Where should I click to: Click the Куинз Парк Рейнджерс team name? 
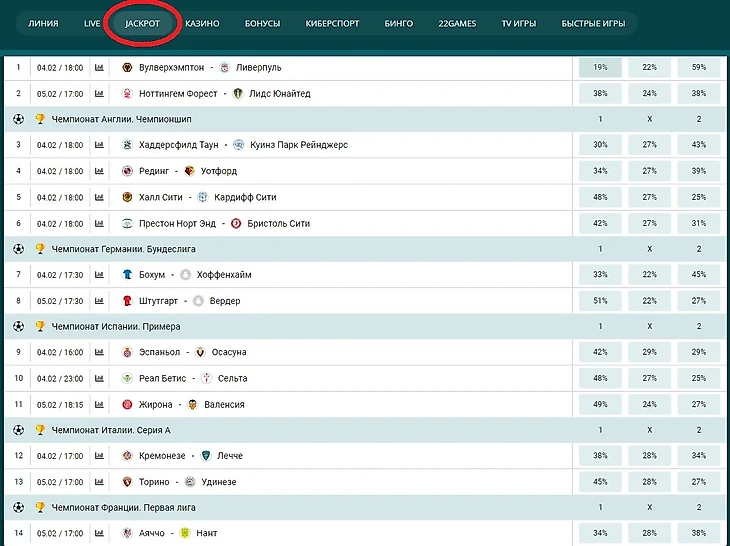click(x=299, y=145)
